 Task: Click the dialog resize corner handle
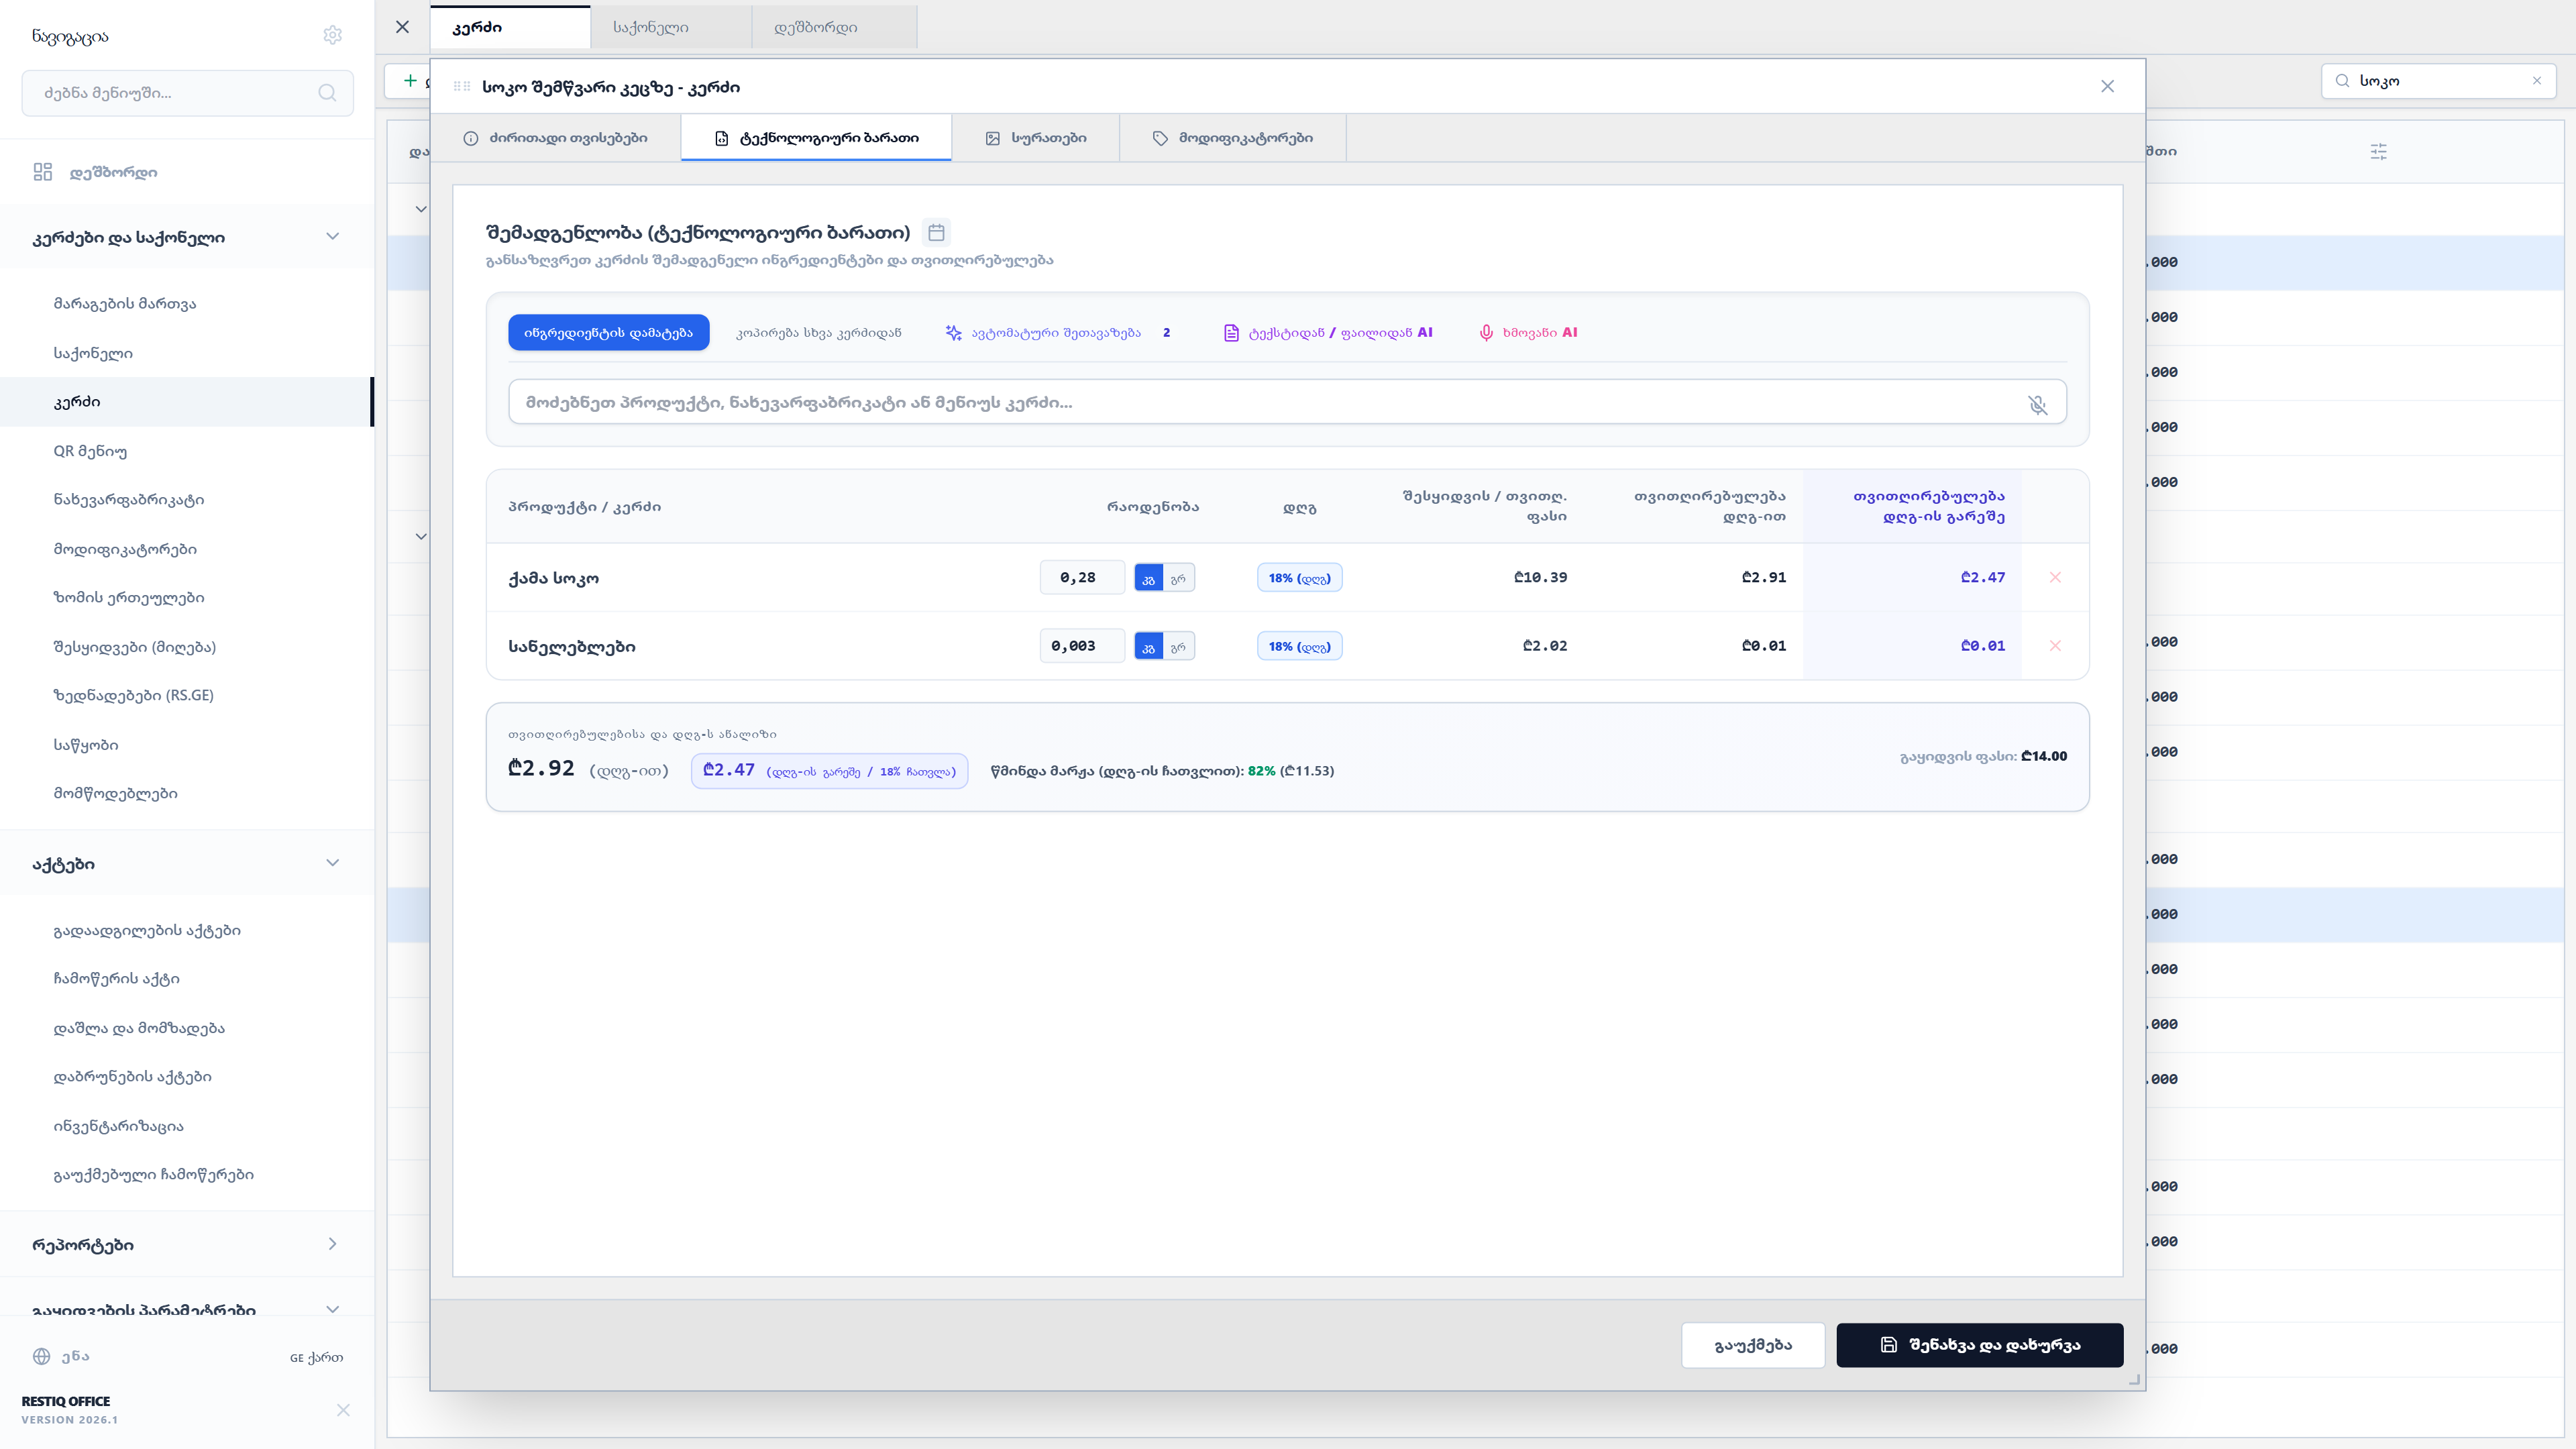[x=2134, y=1379]
